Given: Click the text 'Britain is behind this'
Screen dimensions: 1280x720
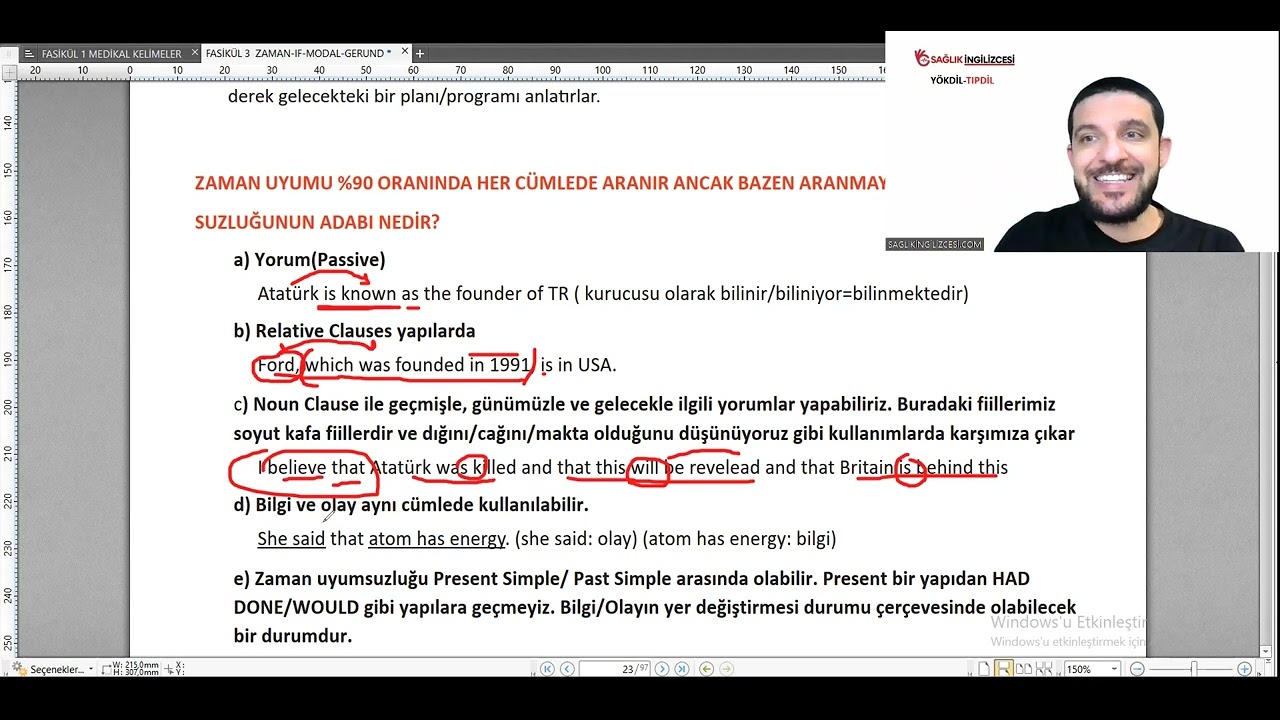Looking at the screenshot, I should pyautogui.click(x=923, y=468).
